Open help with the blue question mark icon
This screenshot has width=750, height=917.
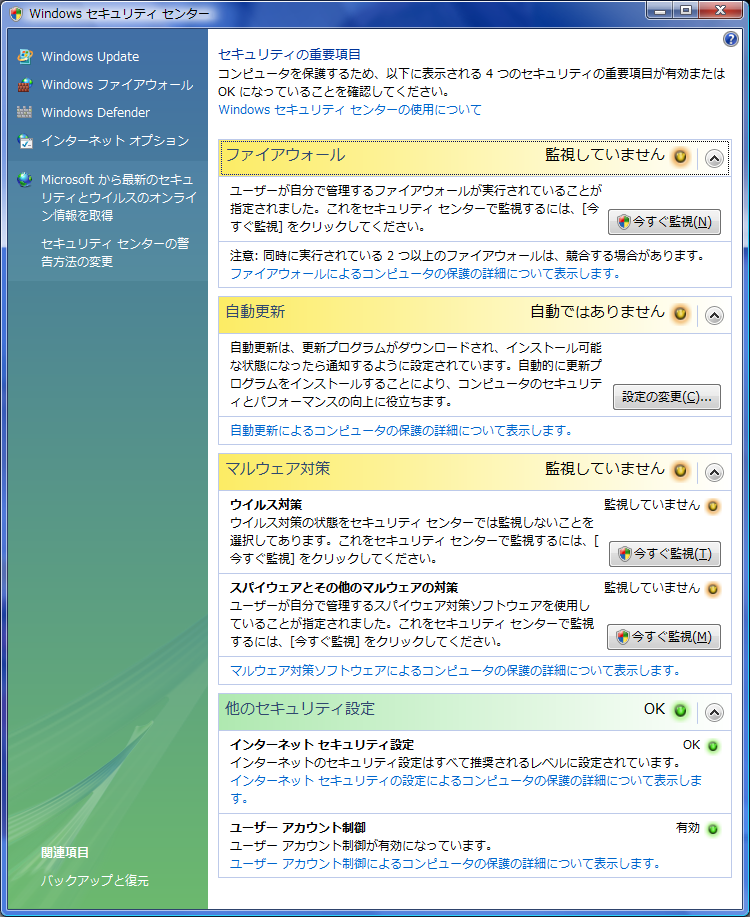(x=731, y=39)
